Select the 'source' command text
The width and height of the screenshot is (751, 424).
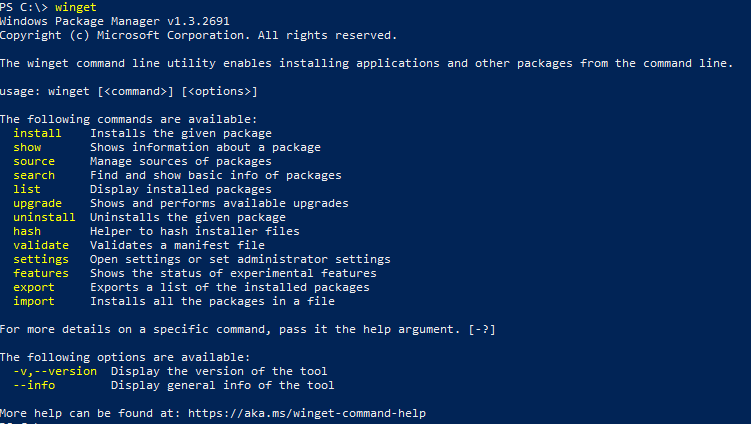[34, 161]
